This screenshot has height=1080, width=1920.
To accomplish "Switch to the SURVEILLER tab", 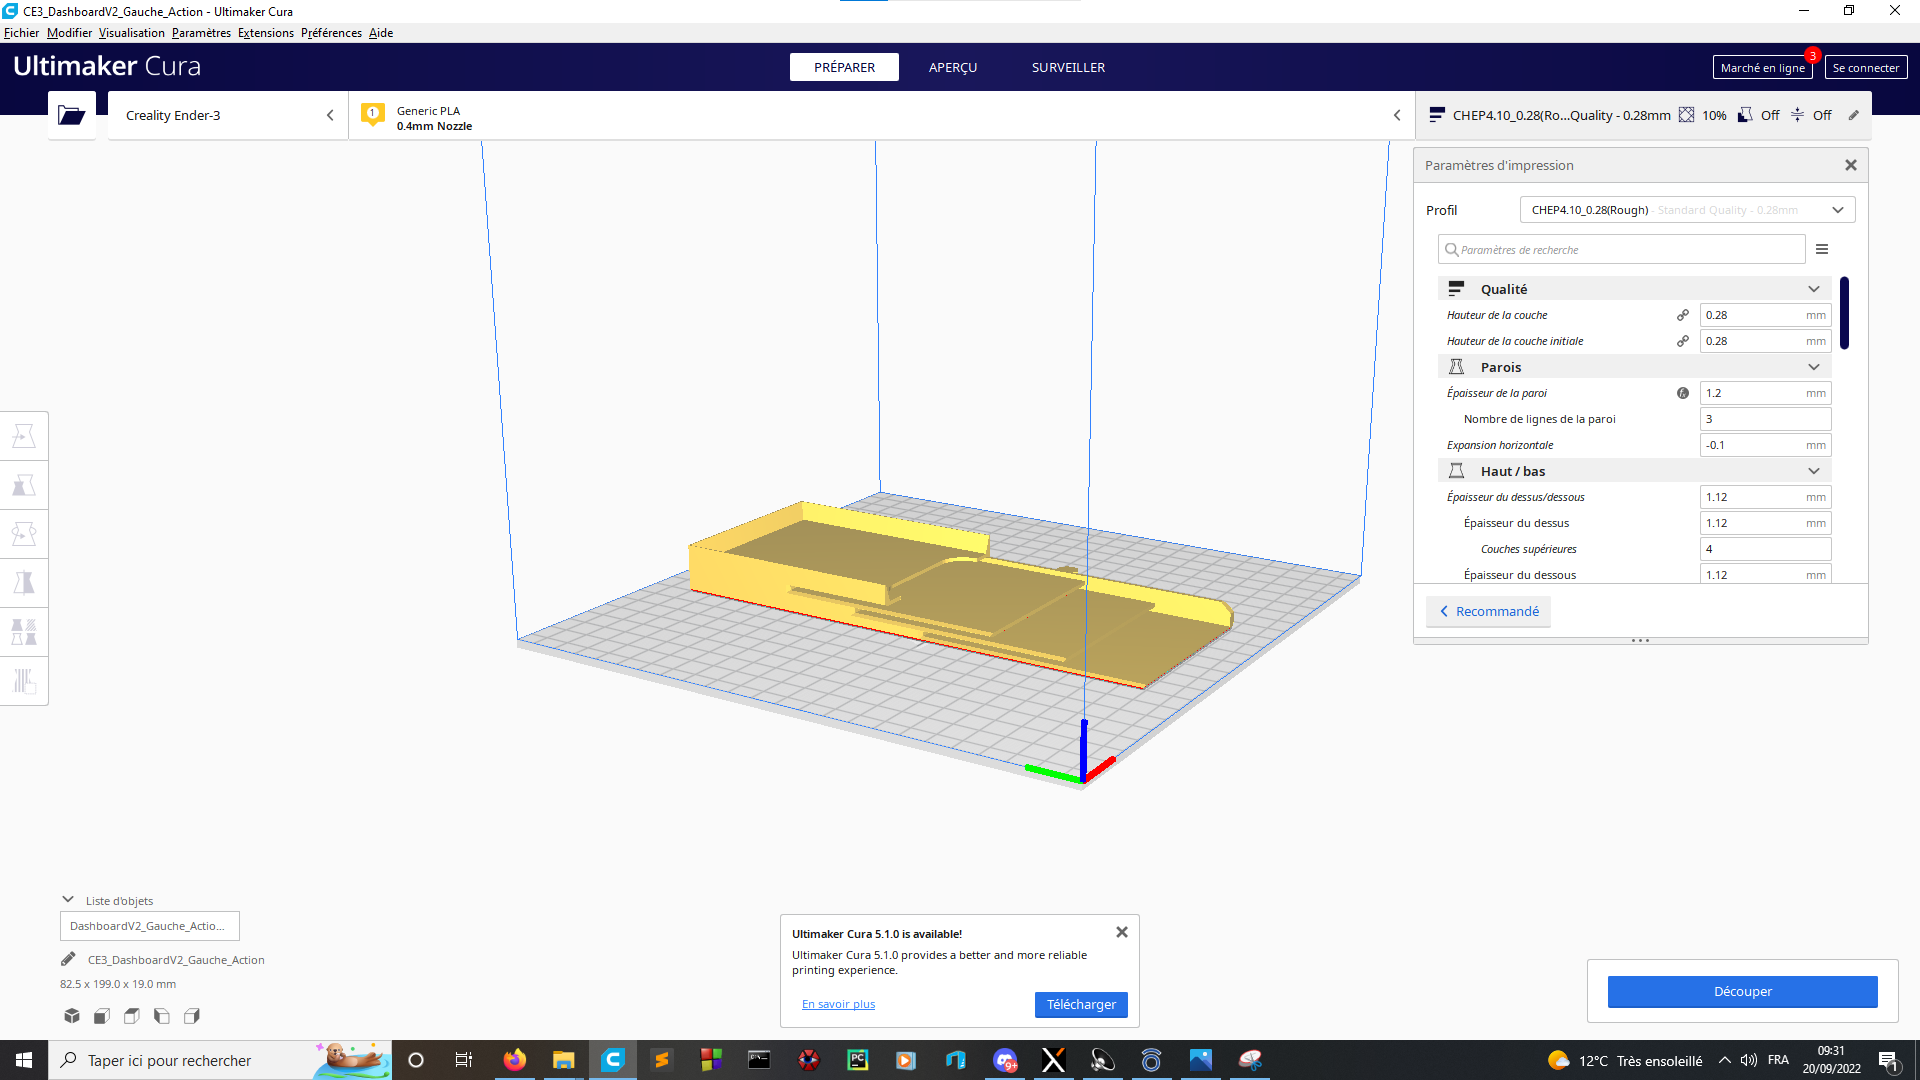I will (1068, 67).
